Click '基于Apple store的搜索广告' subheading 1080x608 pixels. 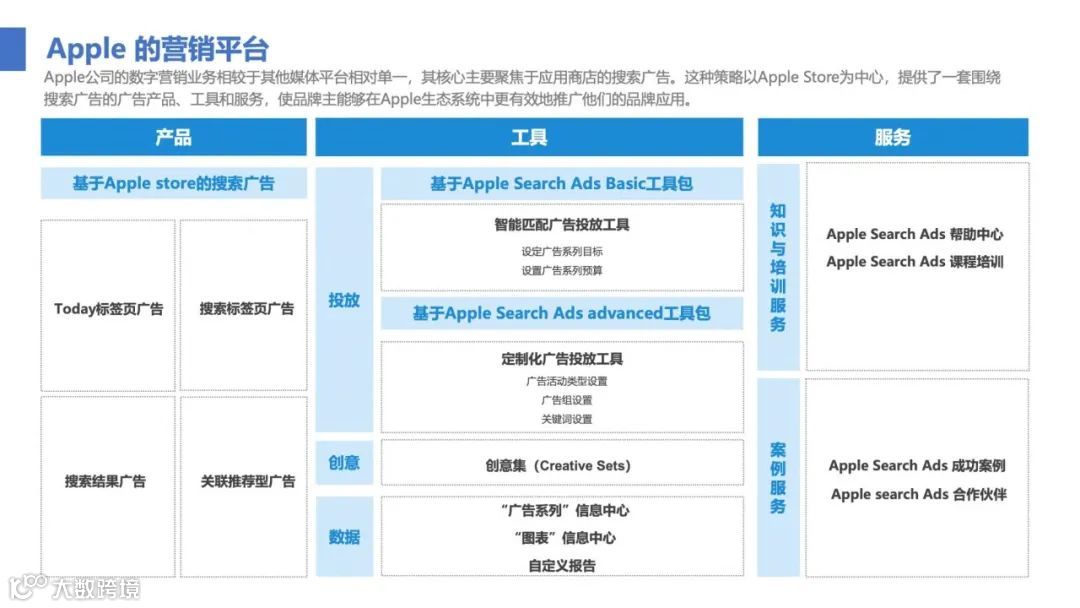click(174, 183)
